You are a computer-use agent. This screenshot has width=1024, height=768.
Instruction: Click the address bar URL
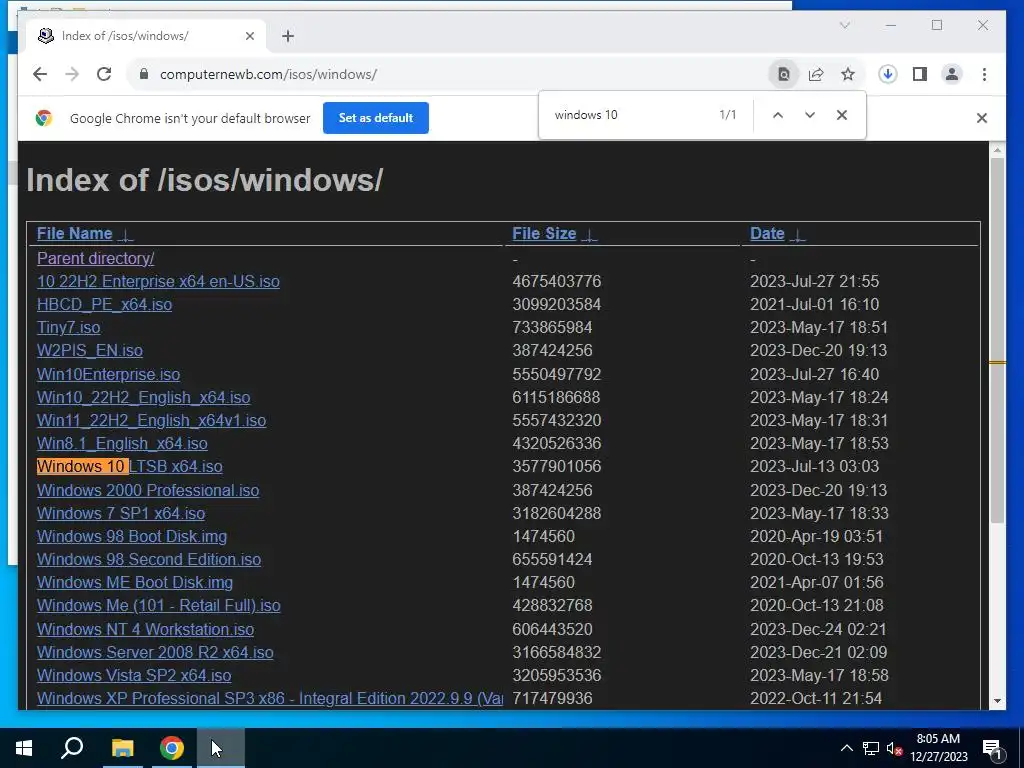coord(268,74)
